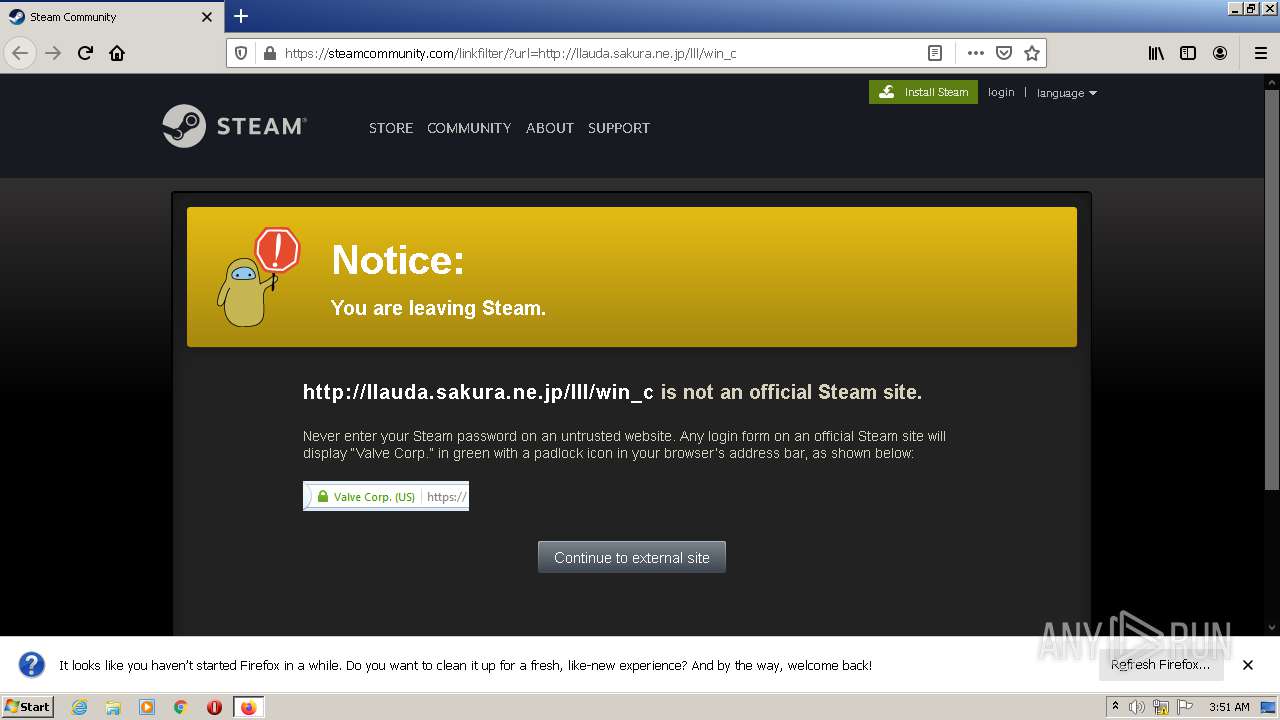Click the Refresh Firefox button
The width and height of the screenshot is (1280, 720).
click(x=1160, y=665)
